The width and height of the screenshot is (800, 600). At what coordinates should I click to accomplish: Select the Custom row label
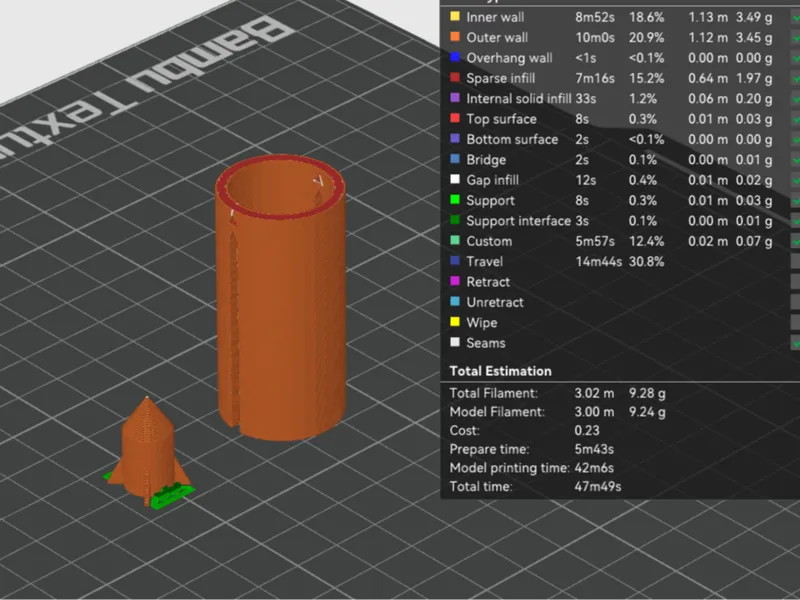pyautogui.click(x=489, y=241)
